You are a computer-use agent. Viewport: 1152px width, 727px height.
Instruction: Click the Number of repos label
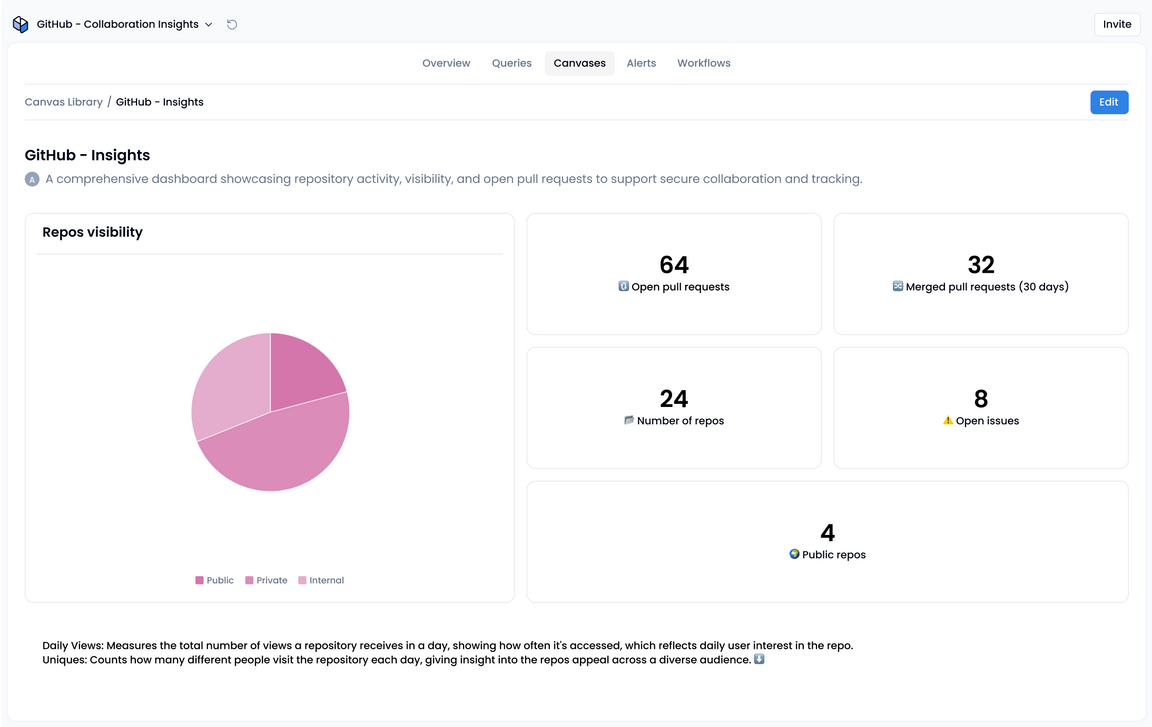pos(680,421)
